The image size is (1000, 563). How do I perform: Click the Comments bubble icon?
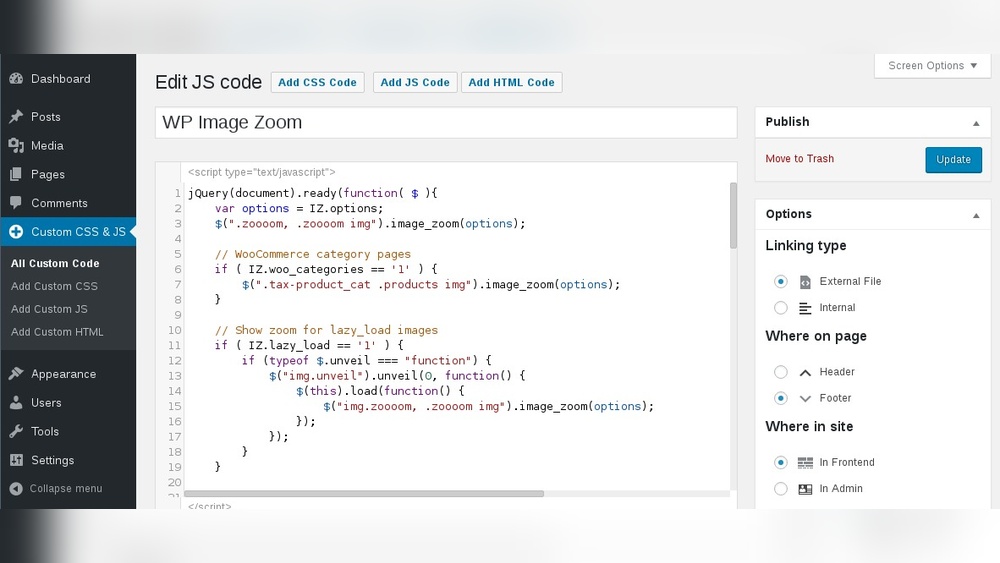pyautogui.click(x=16, y=203)
